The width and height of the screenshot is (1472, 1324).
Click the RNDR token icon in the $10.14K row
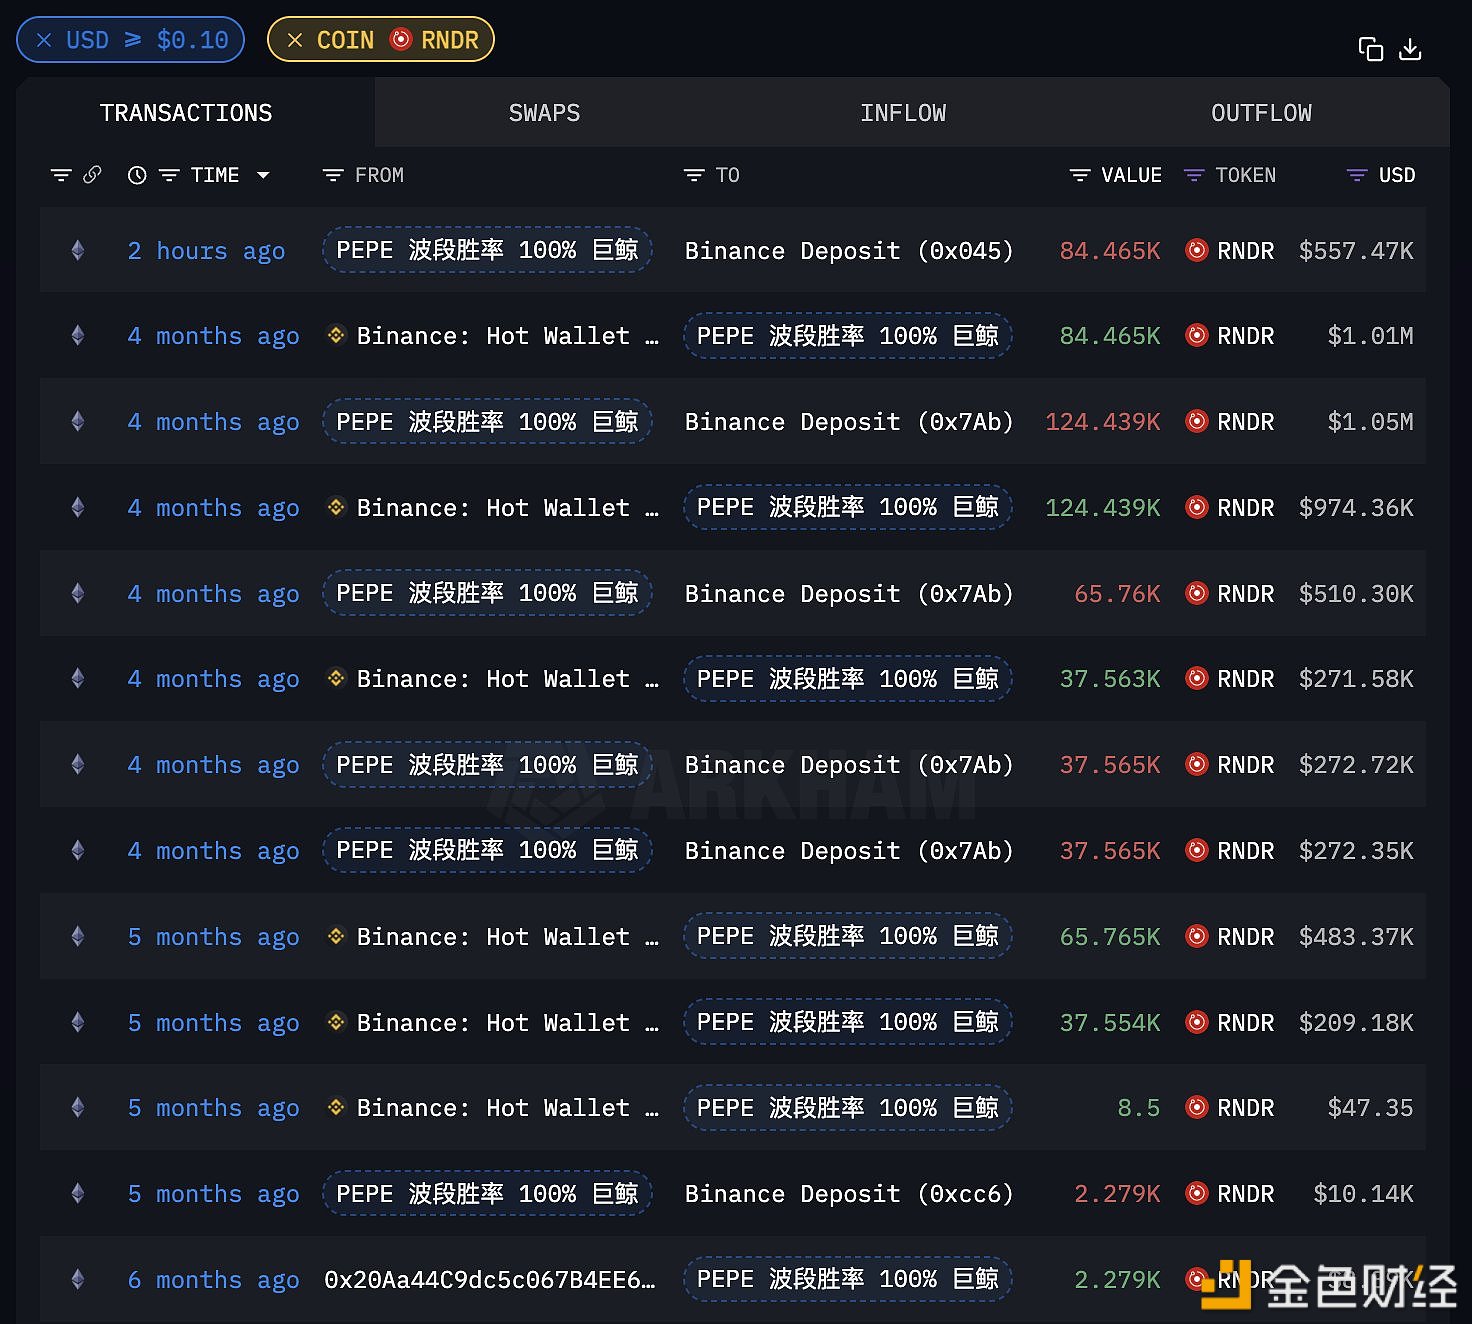tap(1197, 1193)
